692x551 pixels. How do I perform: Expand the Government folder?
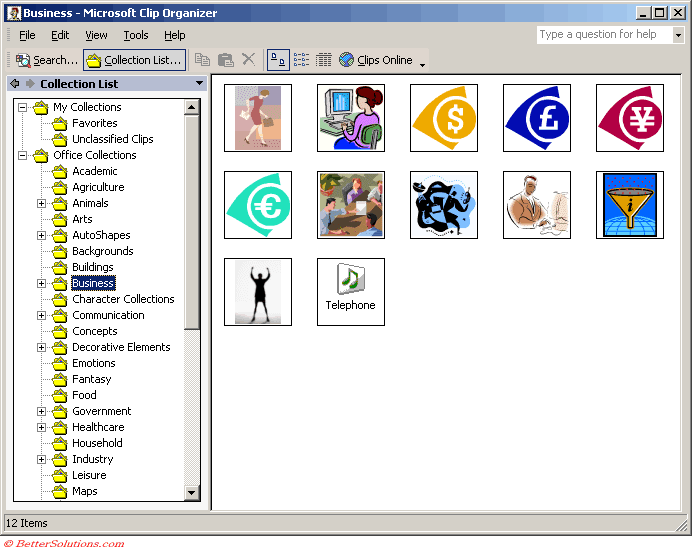(41, 412)
